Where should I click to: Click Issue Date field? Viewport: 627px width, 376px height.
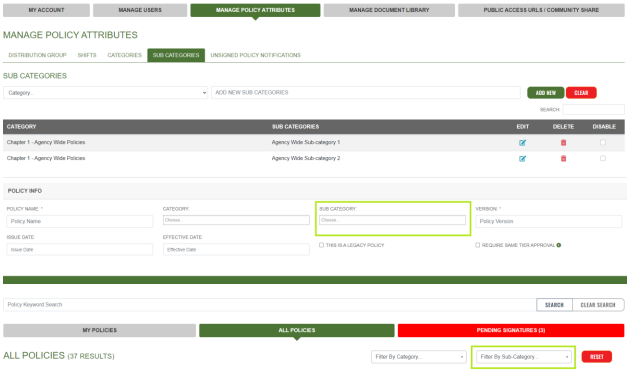pos(80,250)
